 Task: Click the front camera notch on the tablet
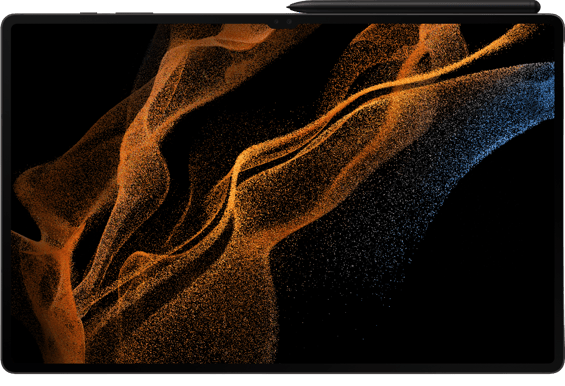pyautogui.click(x=283, y=23)
